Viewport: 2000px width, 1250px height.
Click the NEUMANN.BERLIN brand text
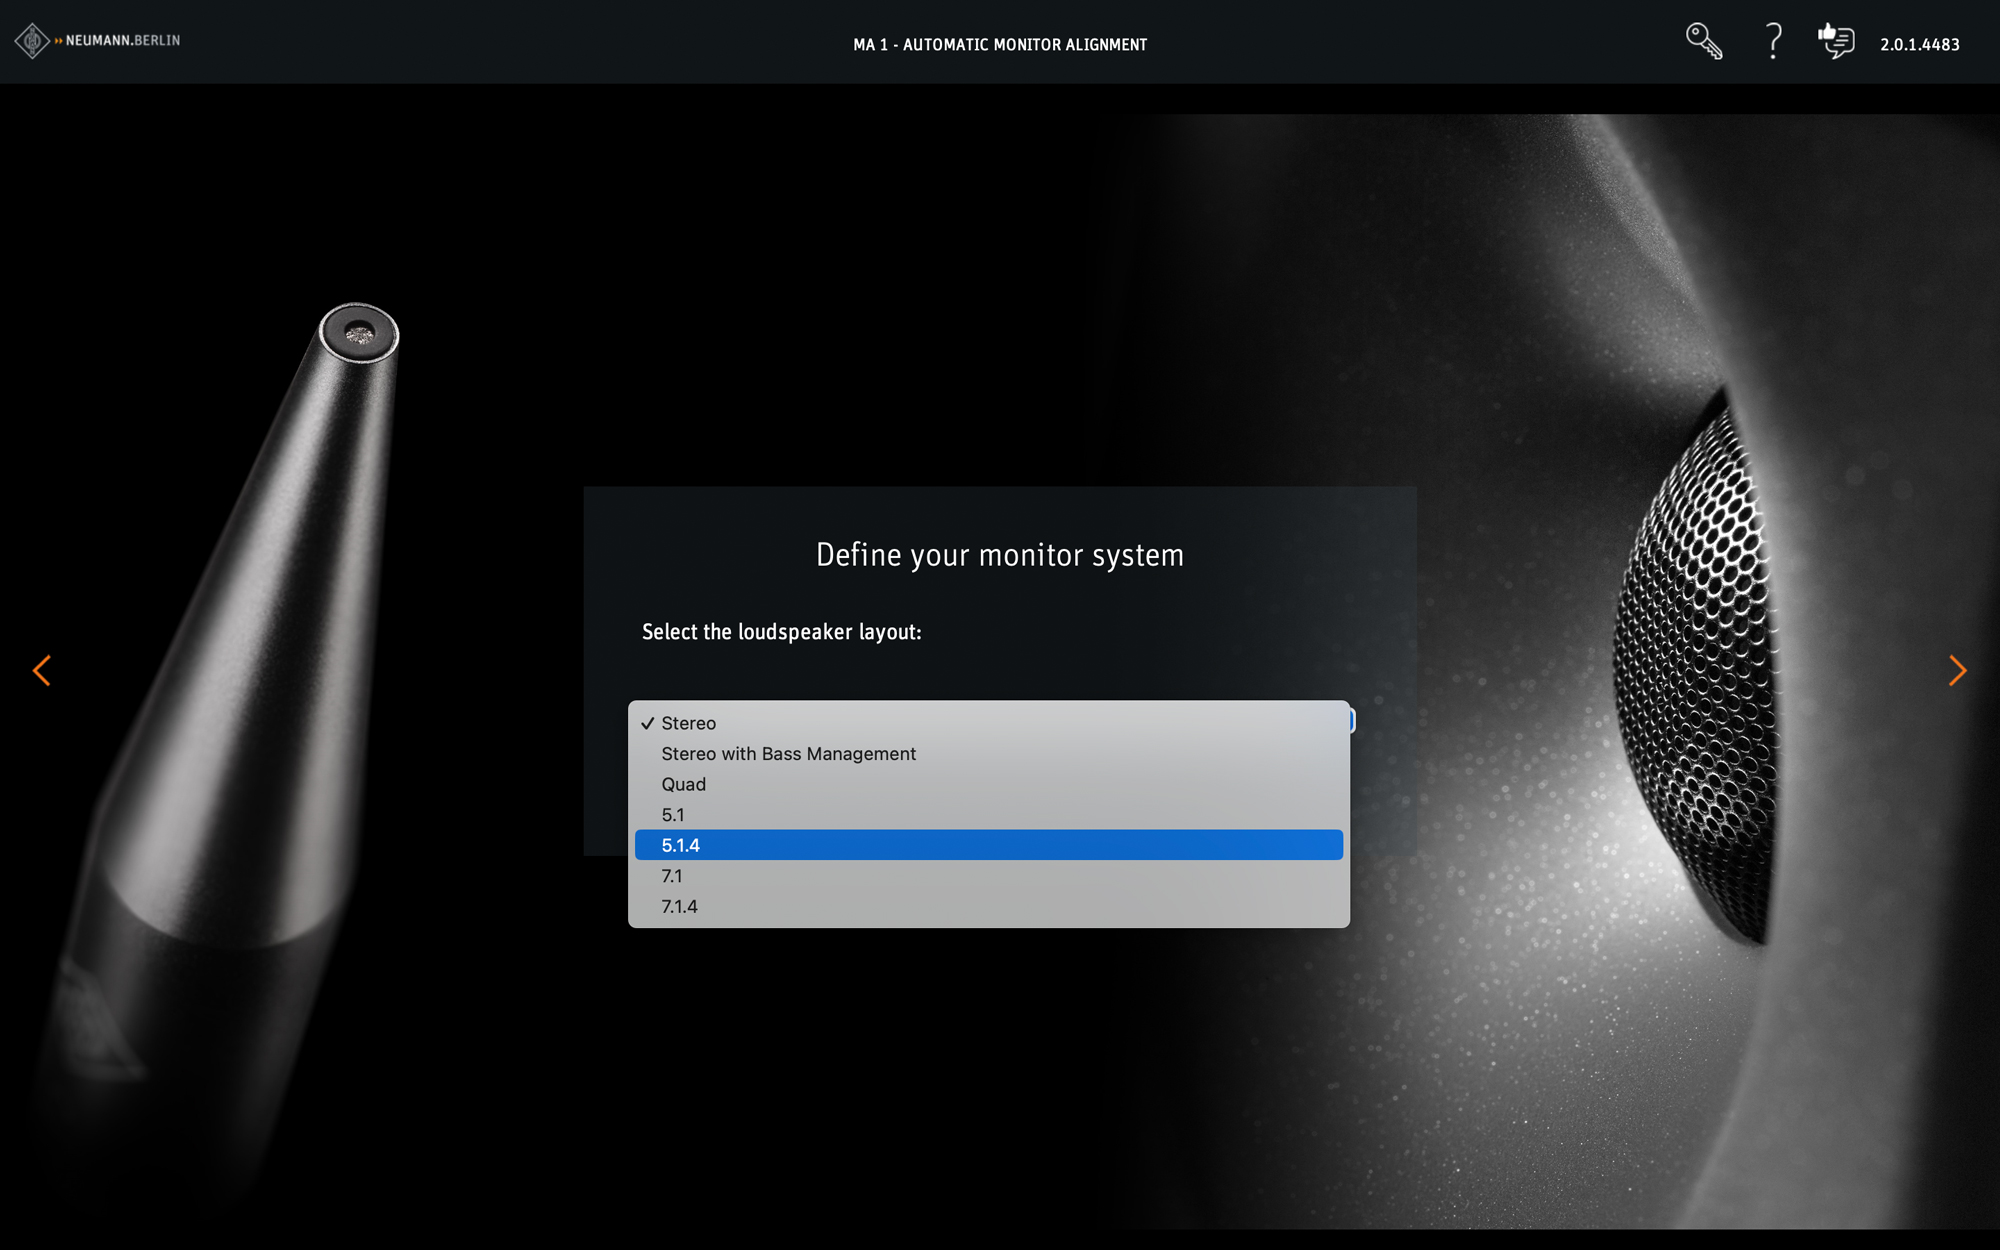pyautogui.click(x=122, y=41)
